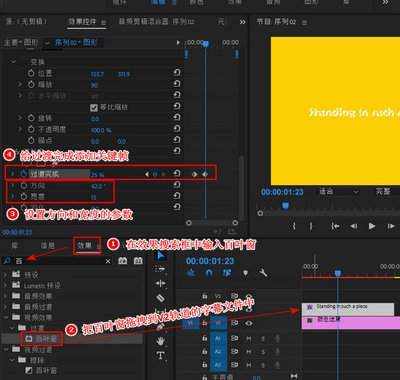Open timeline wrench settings
The width and height of the screenshot is (400, 380).
point(263,273)
